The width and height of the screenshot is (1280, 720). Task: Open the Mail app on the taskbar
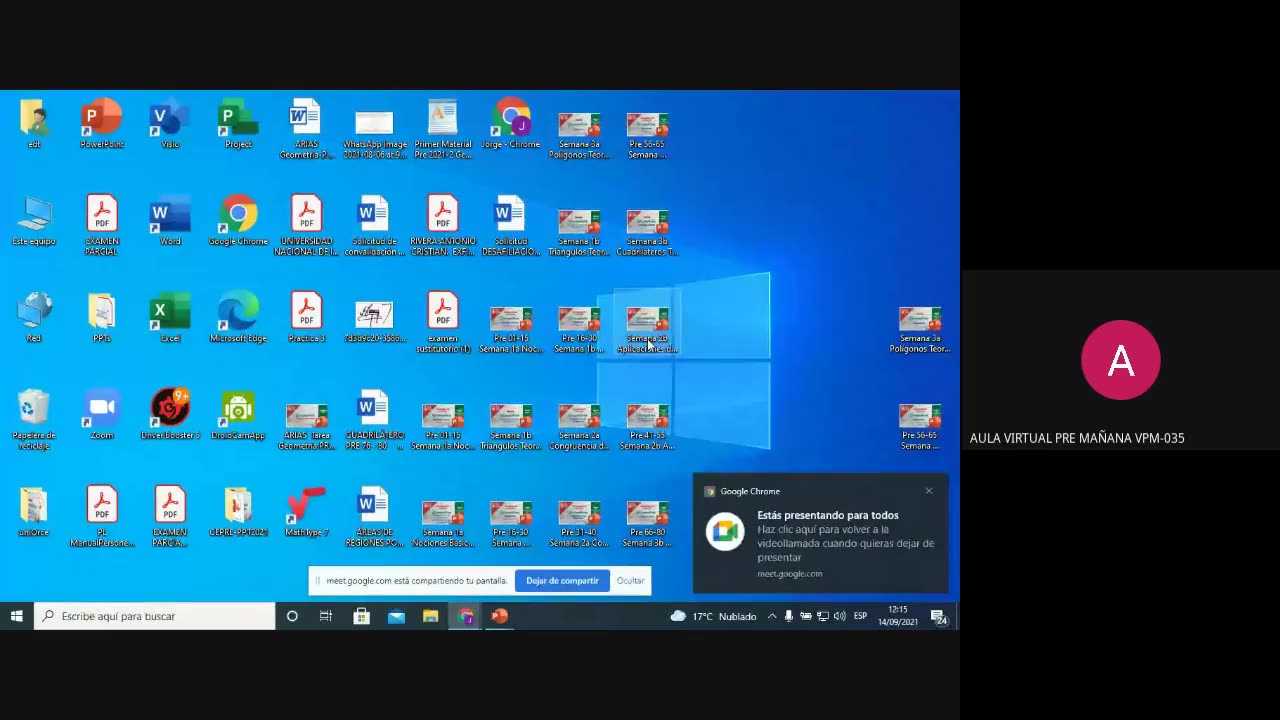(396, 616)
